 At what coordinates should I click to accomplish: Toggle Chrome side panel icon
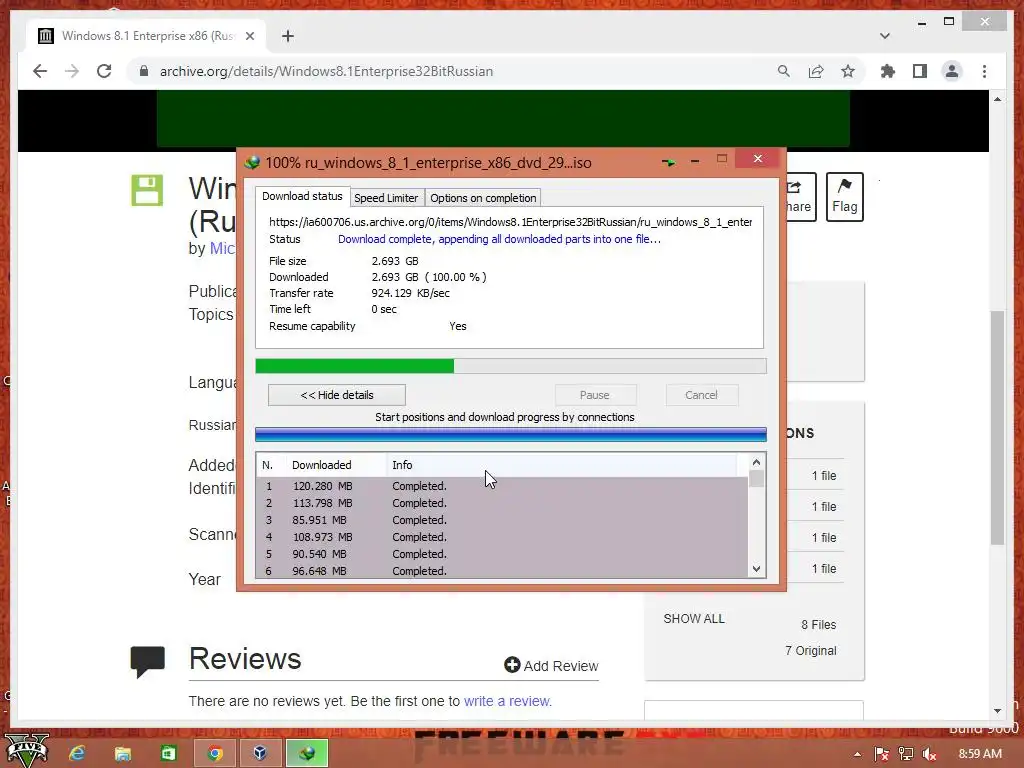tap(920, 71)
